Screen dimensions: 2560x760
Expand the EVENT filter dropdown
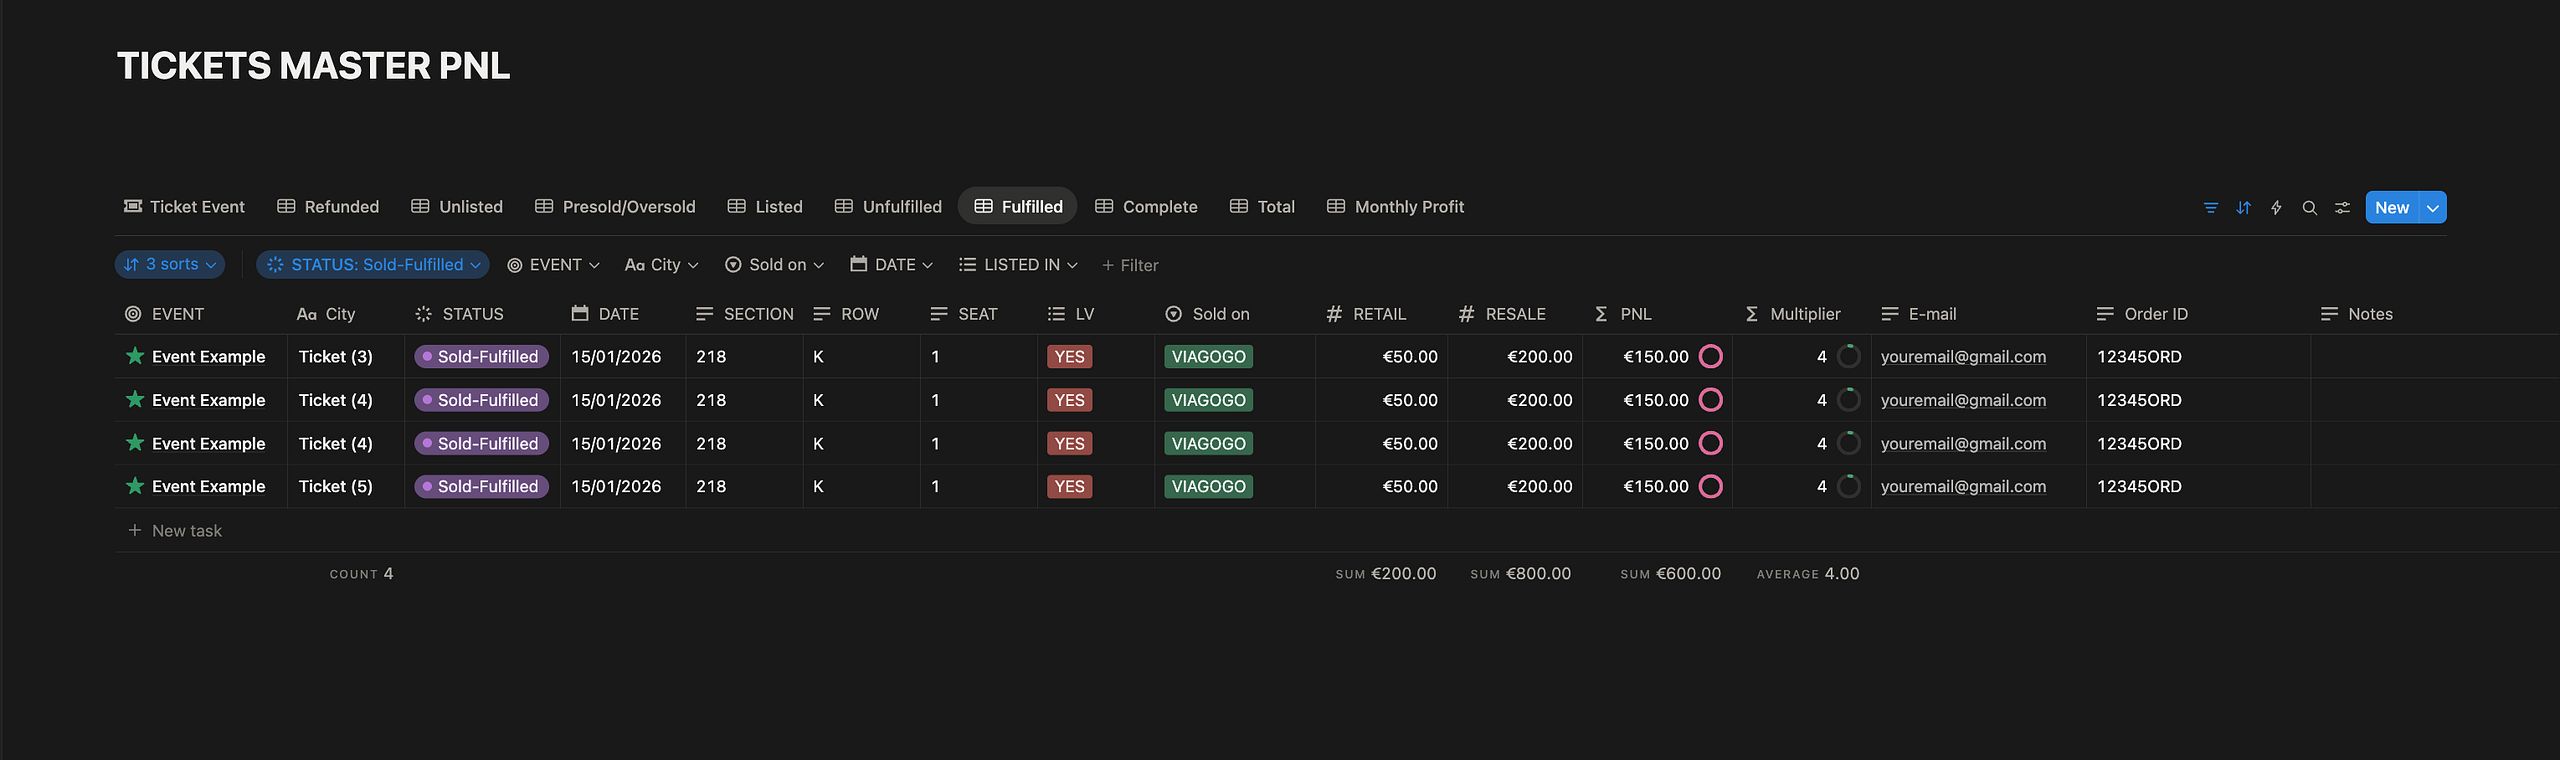[553, 265]
